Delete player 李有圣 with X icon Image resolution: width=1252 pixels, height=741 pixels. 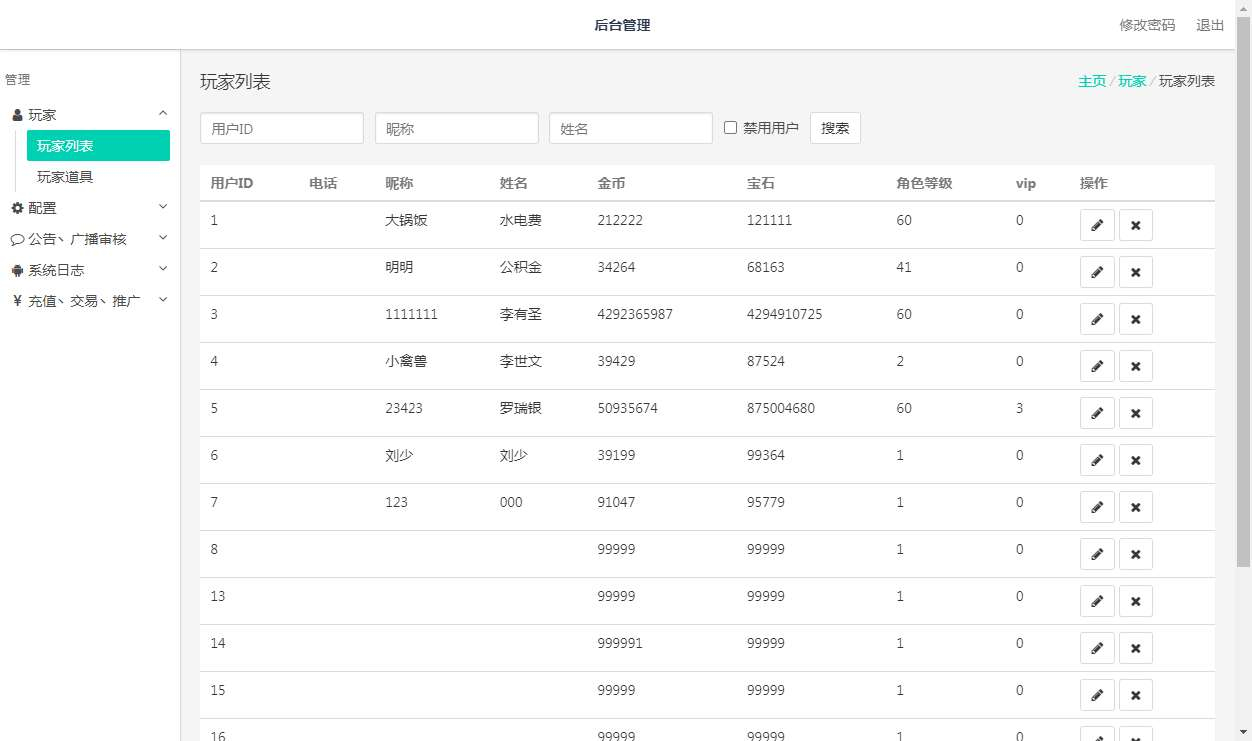pos(1136,319)
